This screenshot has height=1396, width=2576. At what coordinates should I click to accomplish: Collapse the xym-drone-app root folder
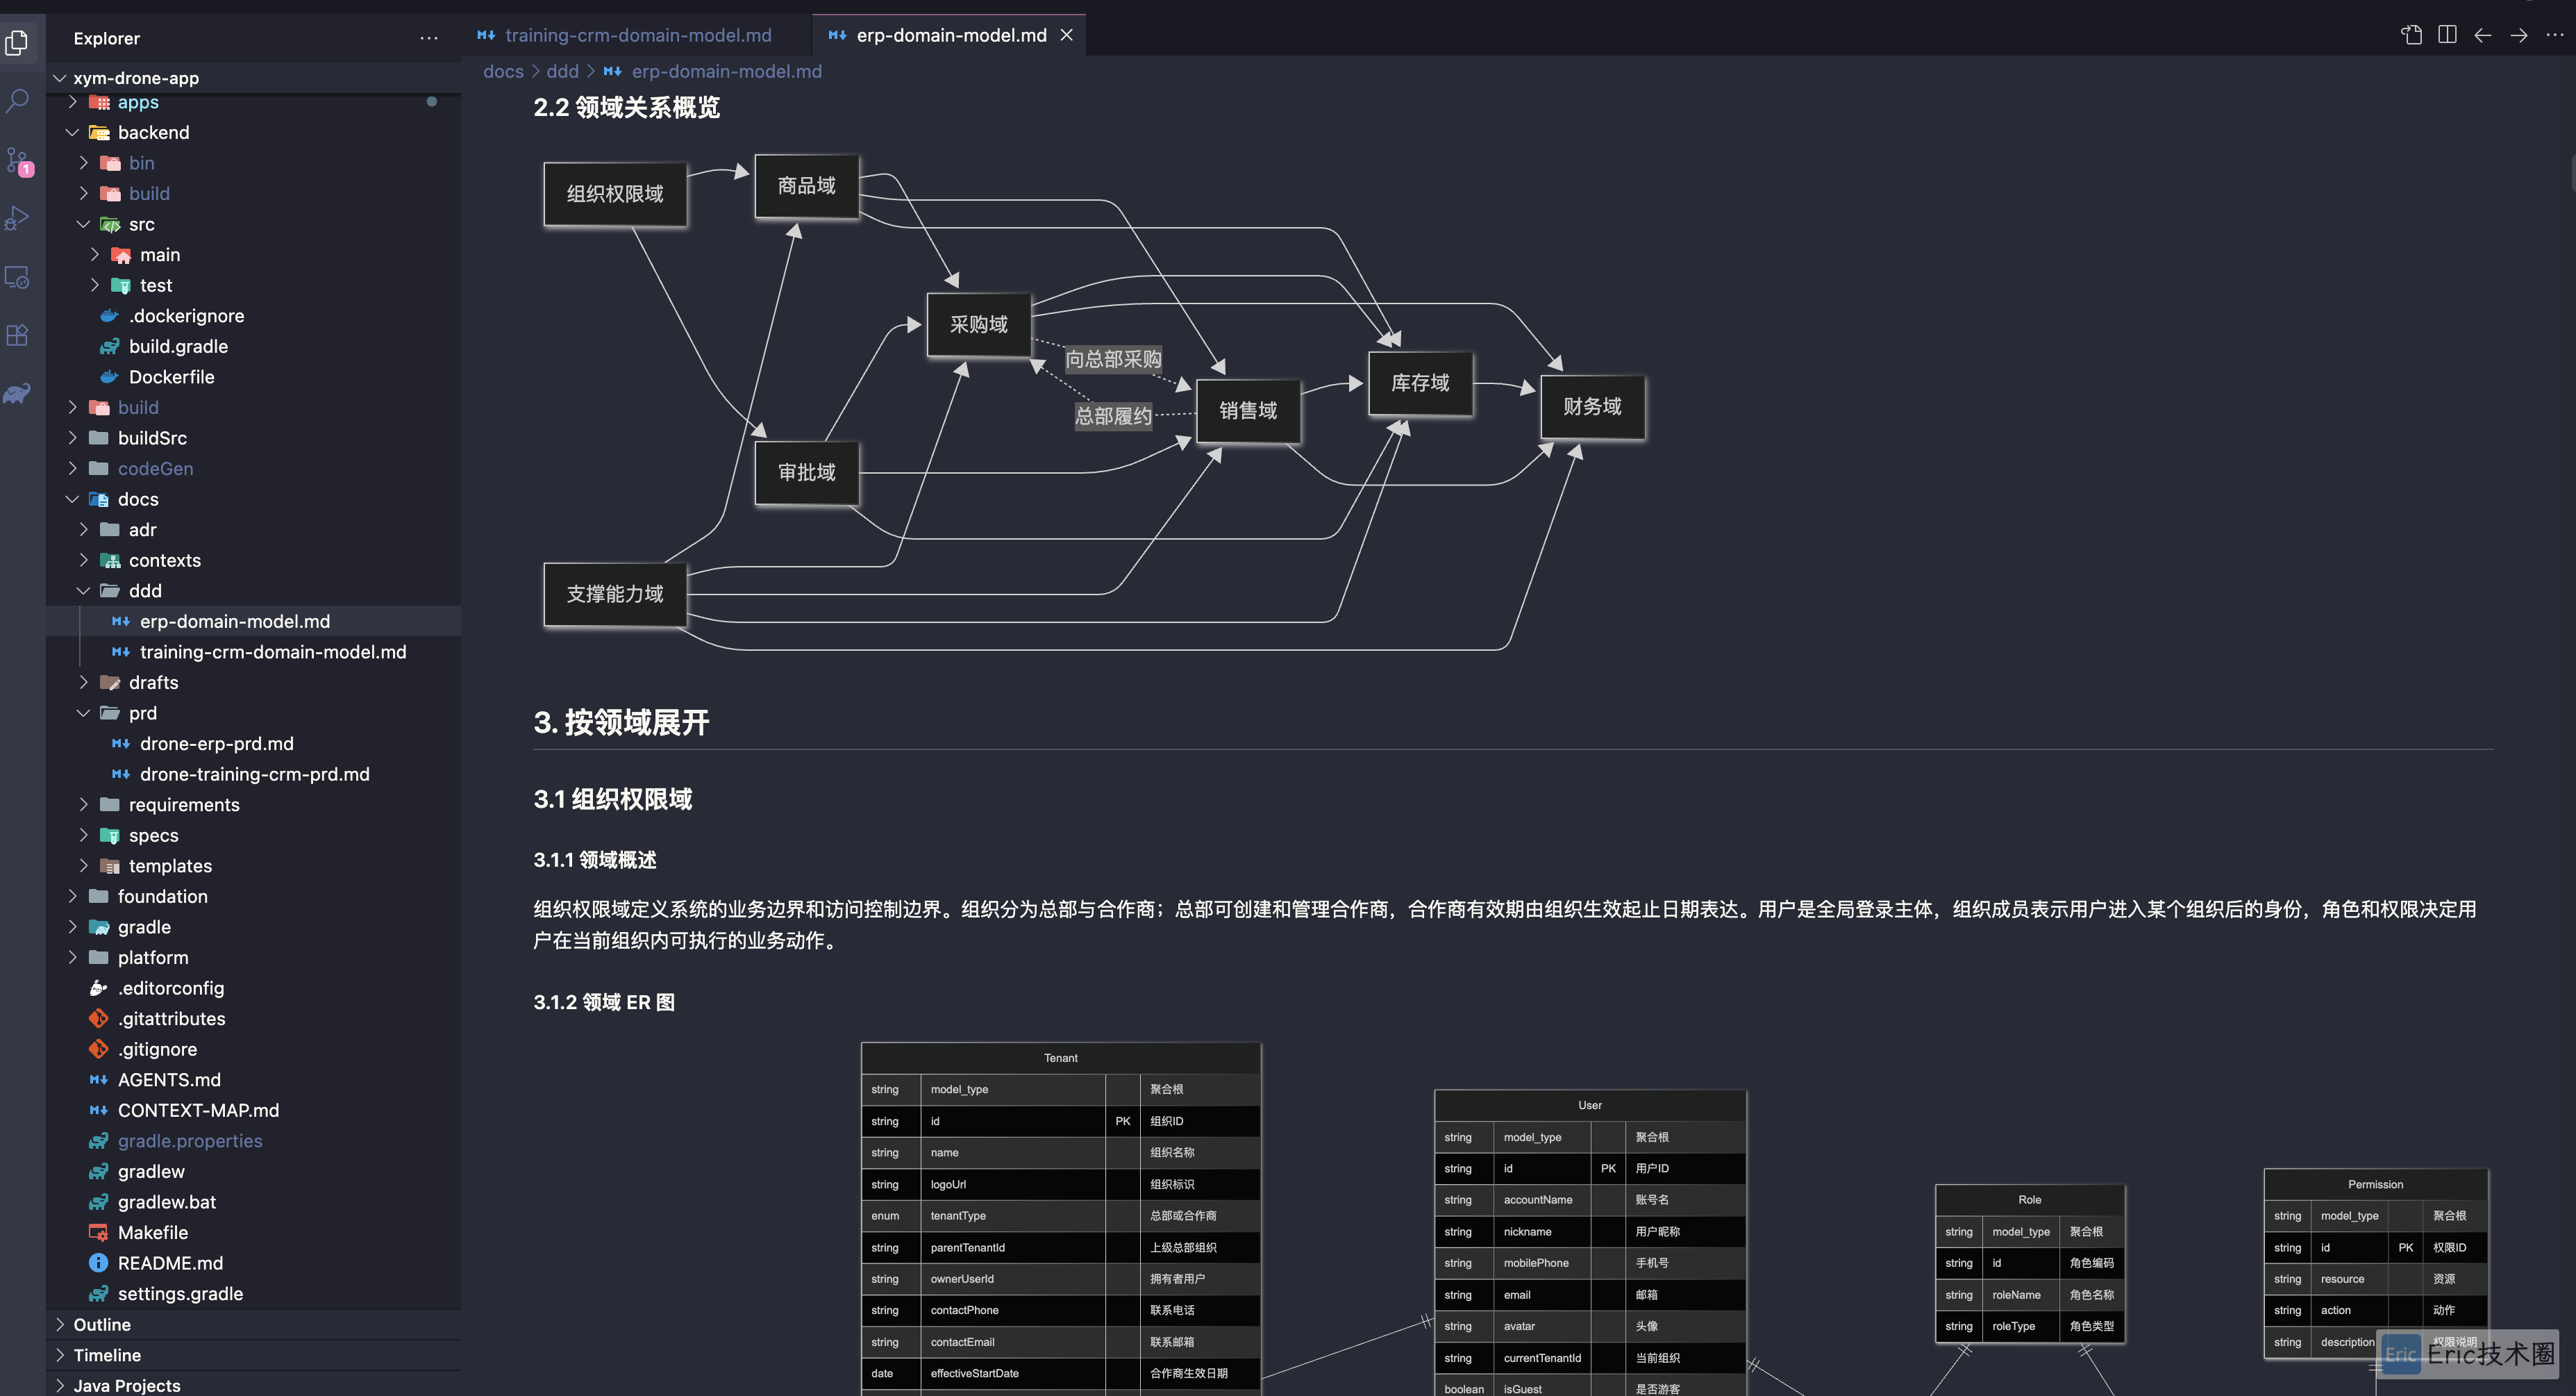pos(59,78)
